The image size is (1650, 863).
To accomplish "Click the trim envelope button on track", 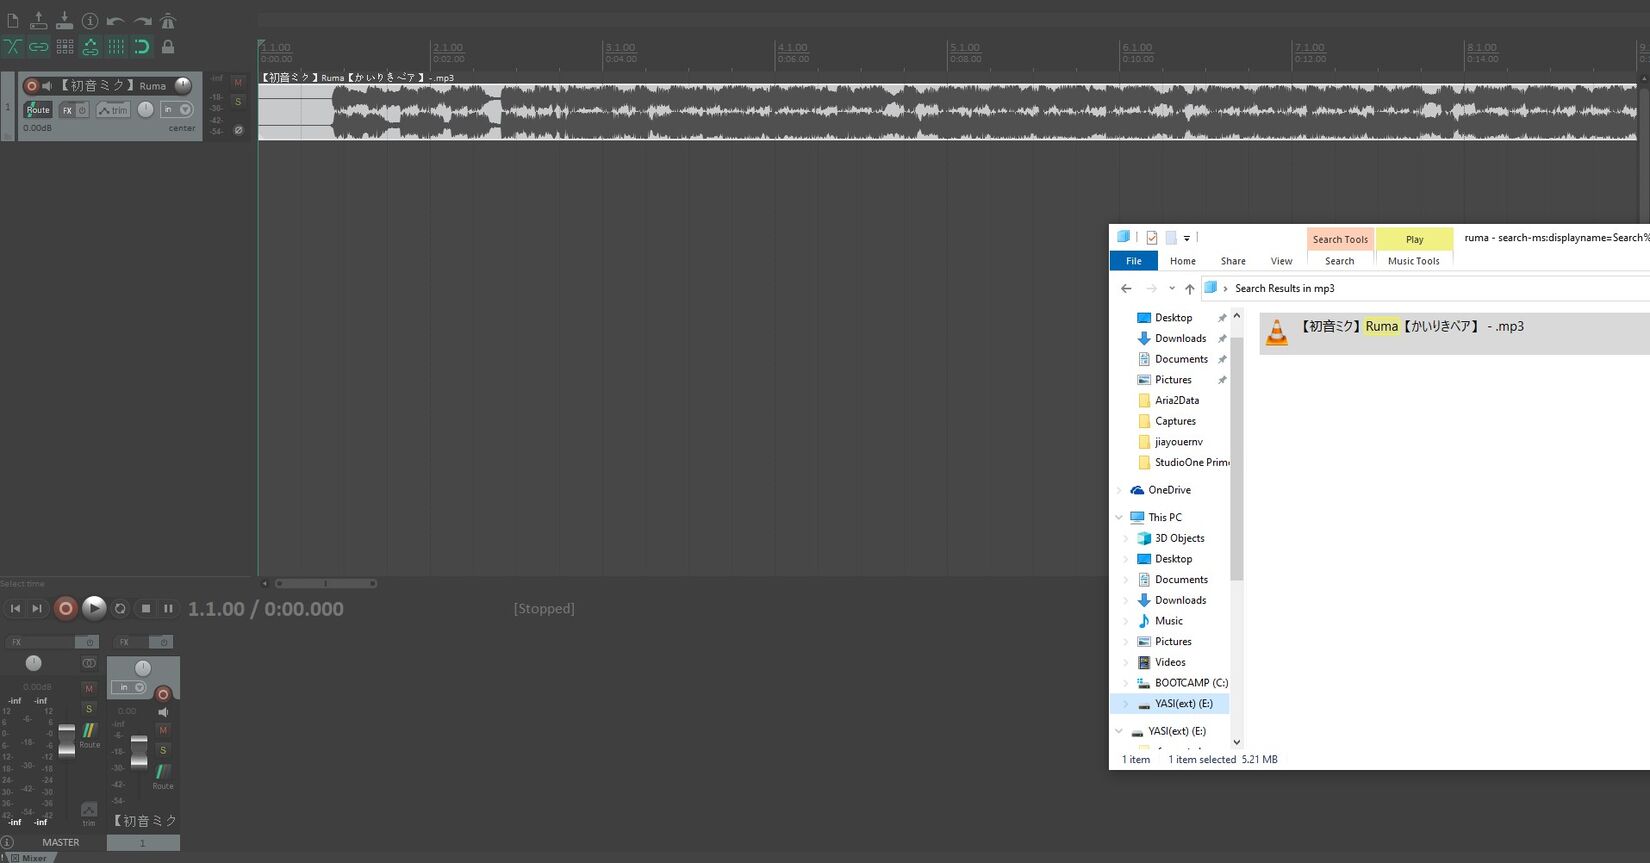I will coord(113,110).
